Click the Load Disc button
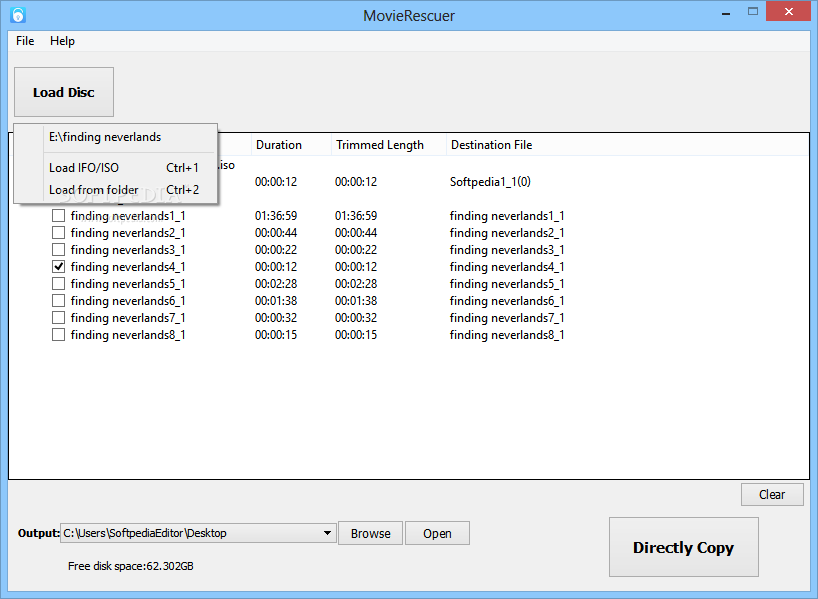This screenshot has width=818, height=599. (64, 92)
